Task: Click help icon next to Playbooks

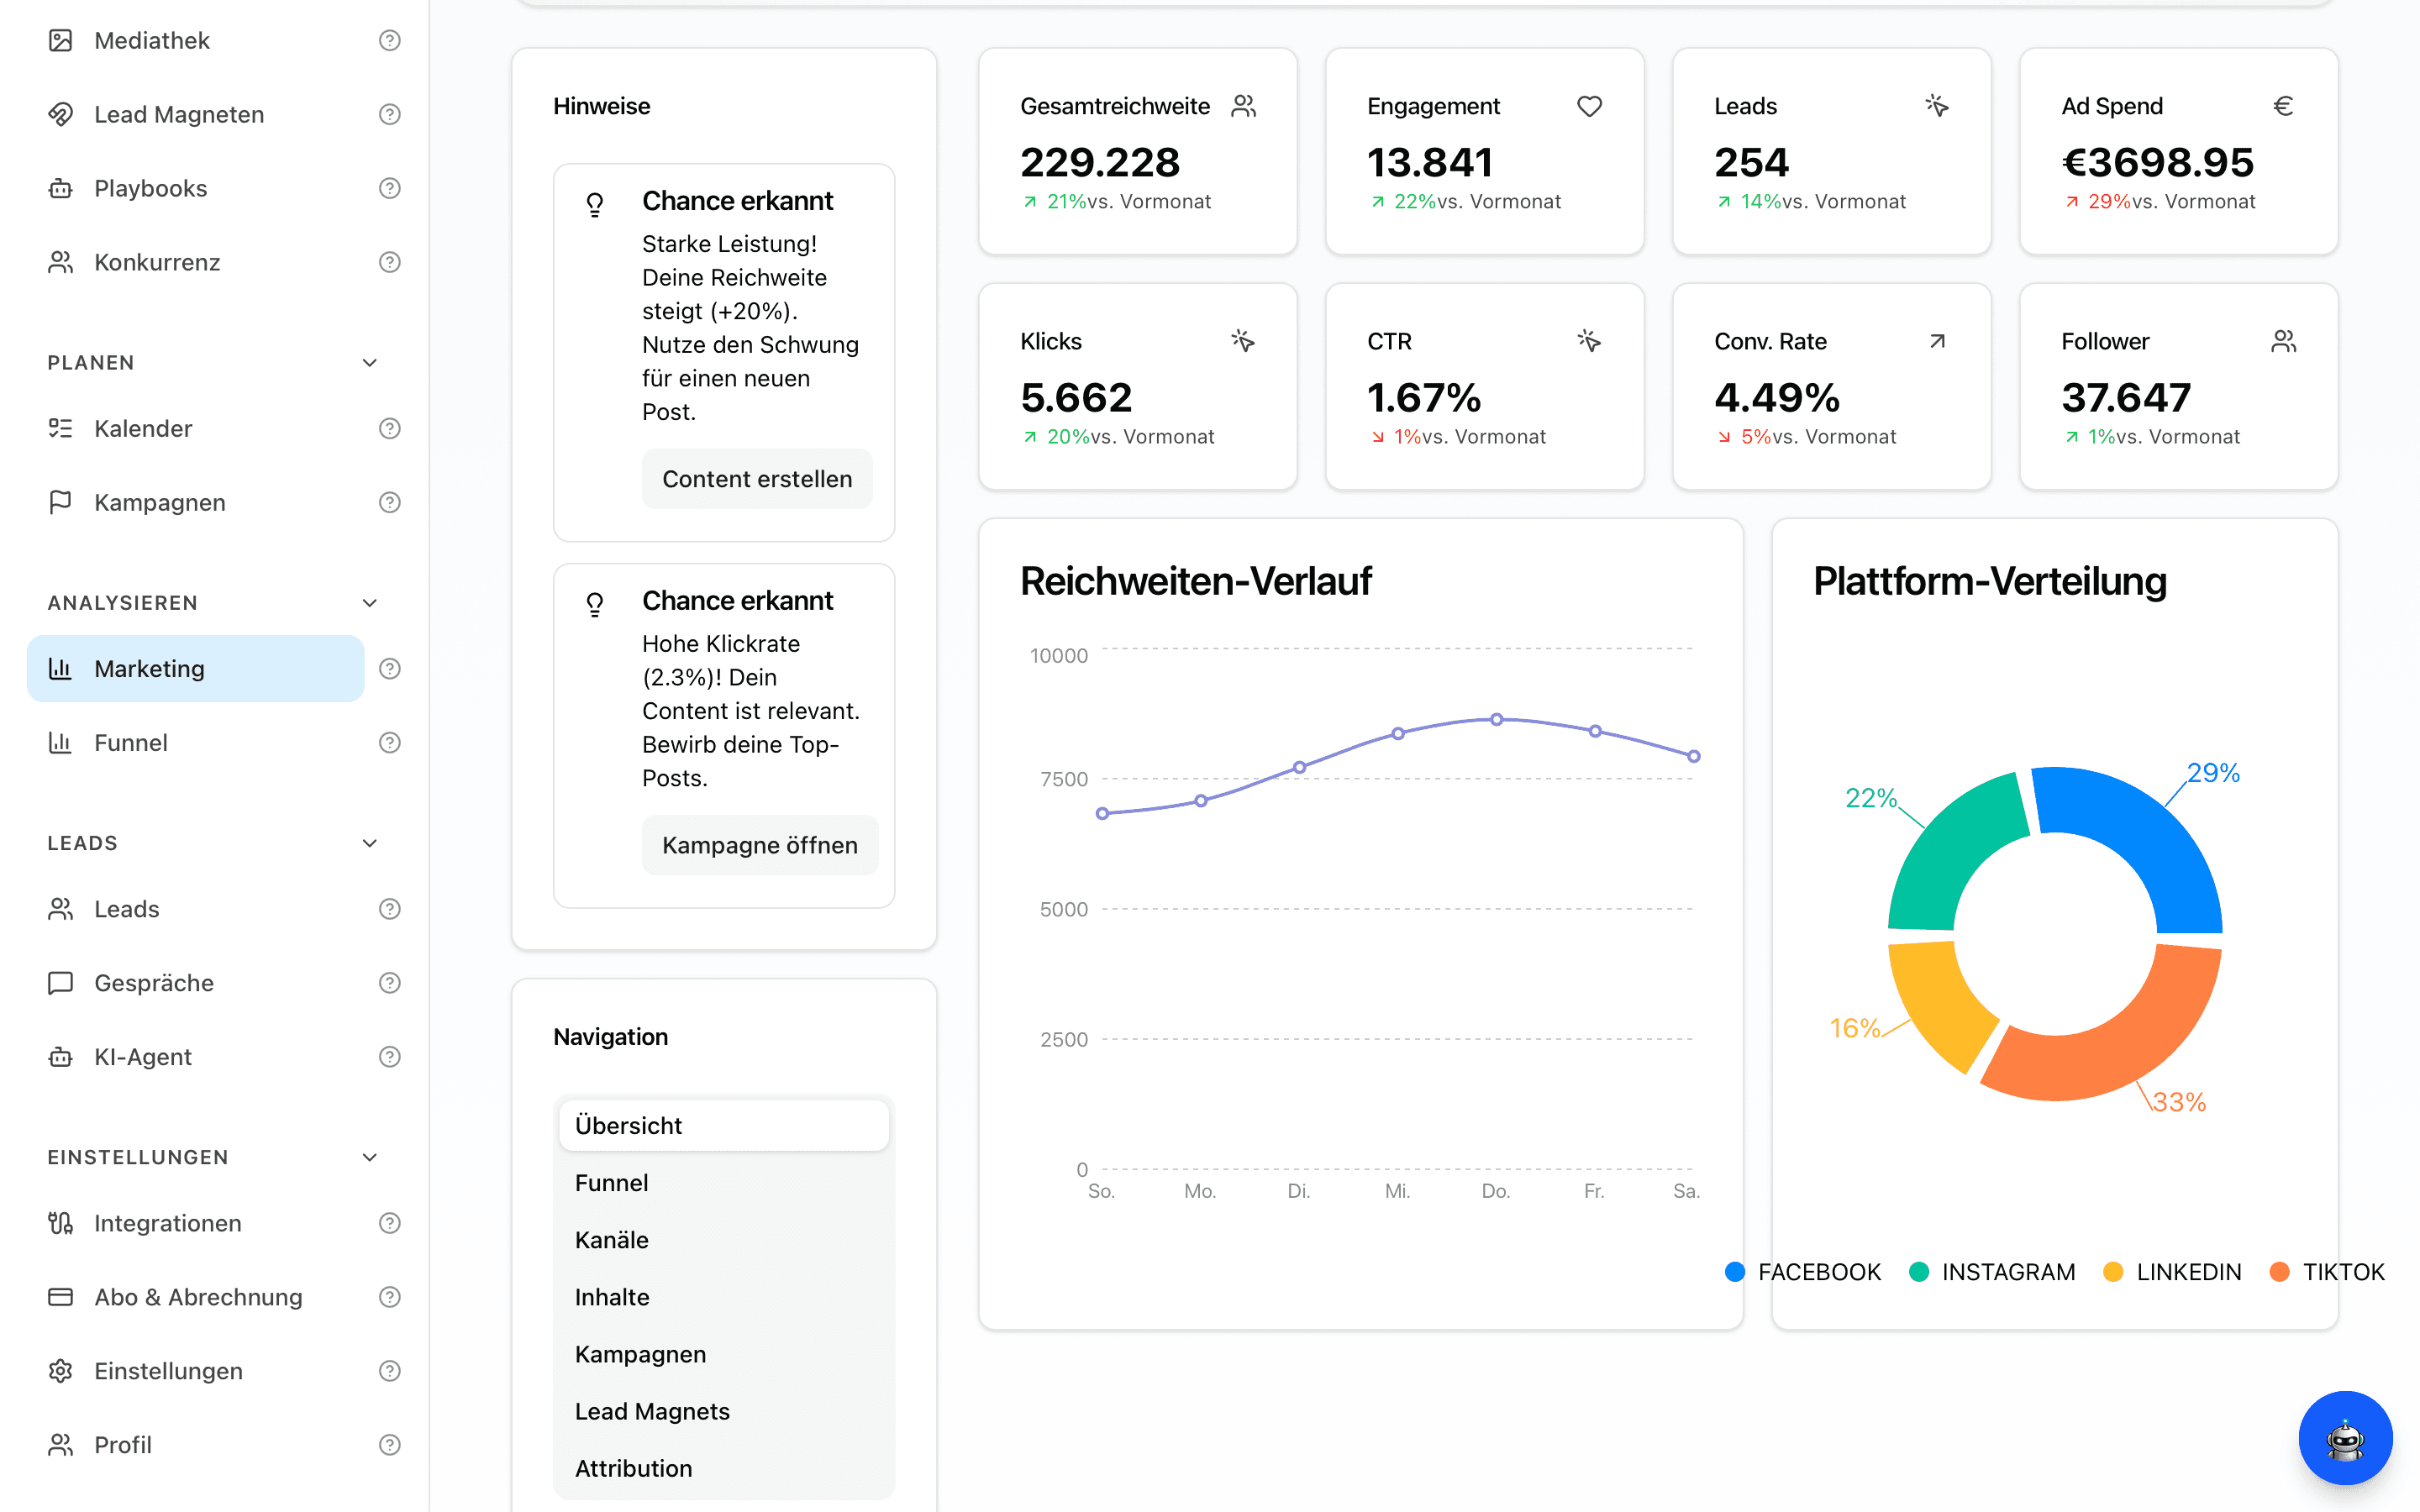Action: 390,188
